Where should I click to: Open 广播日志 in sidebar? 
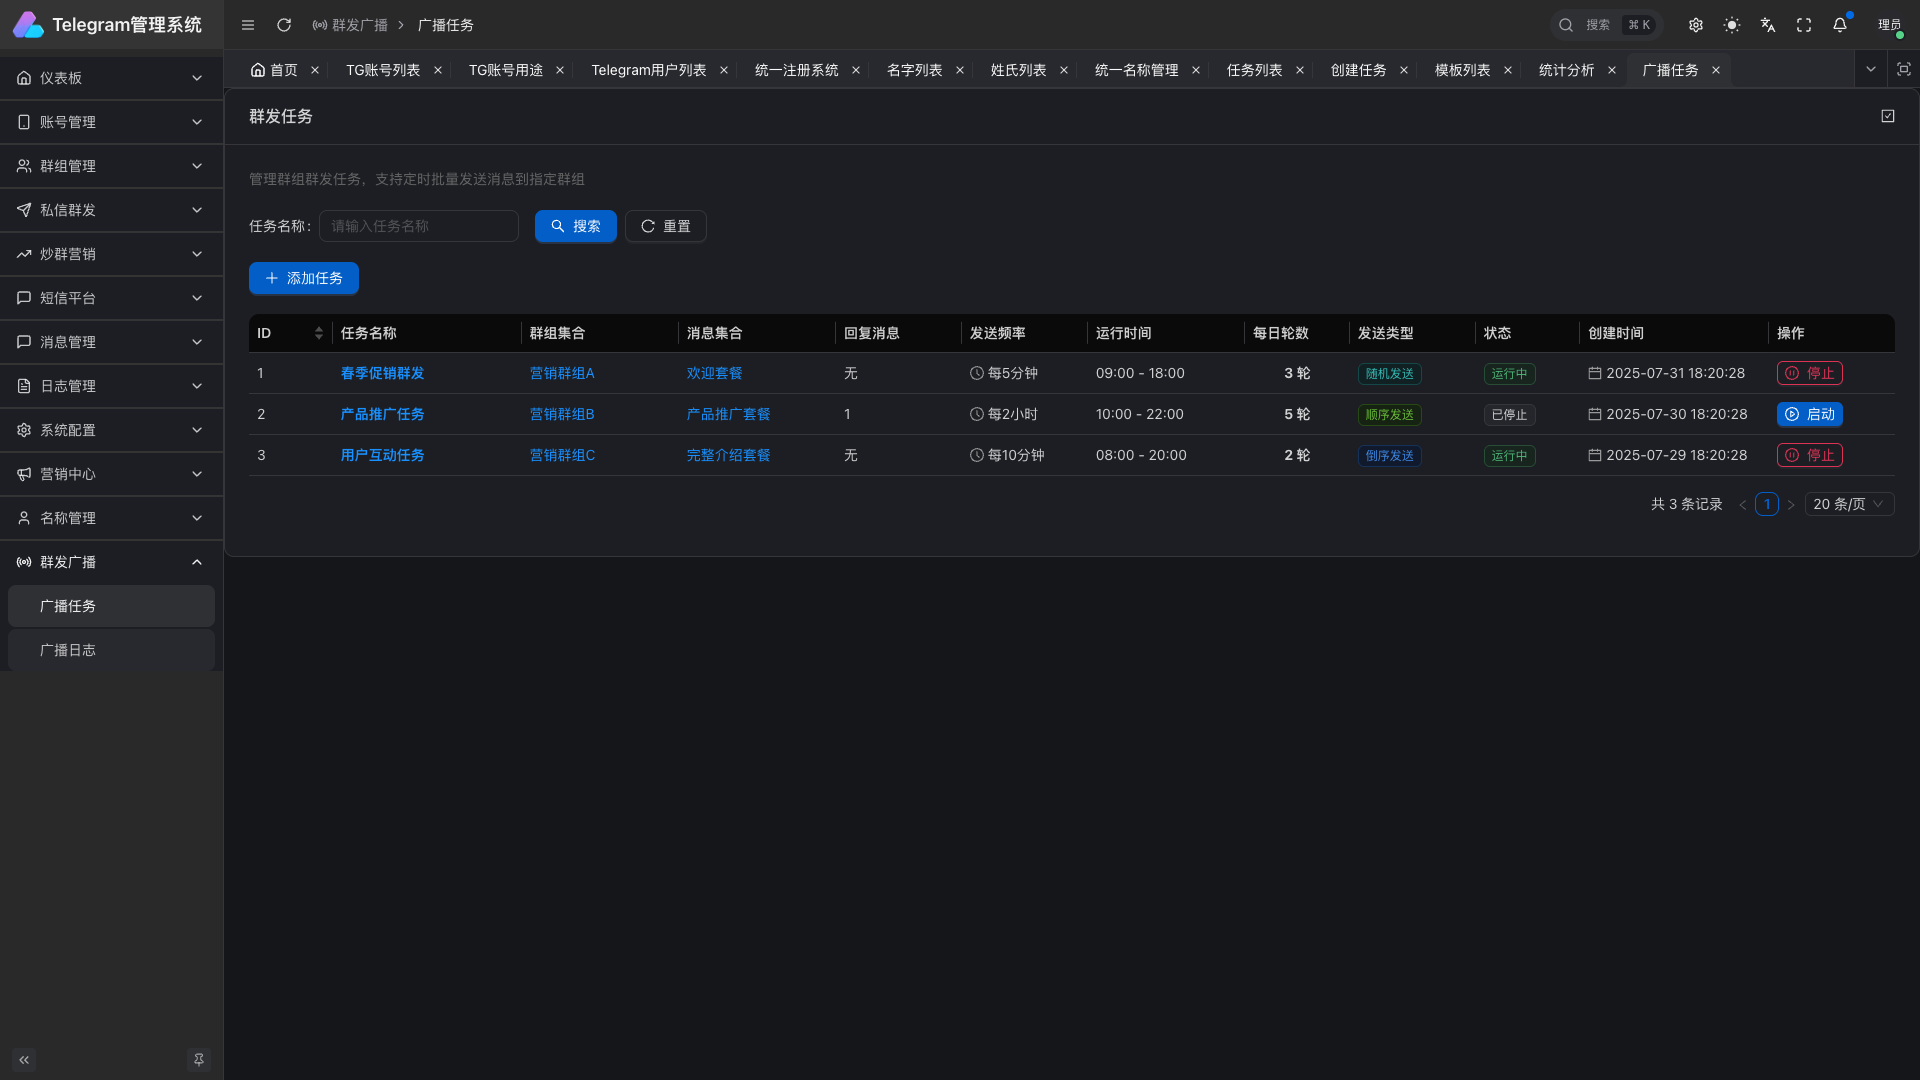click(x=68, y=650)
